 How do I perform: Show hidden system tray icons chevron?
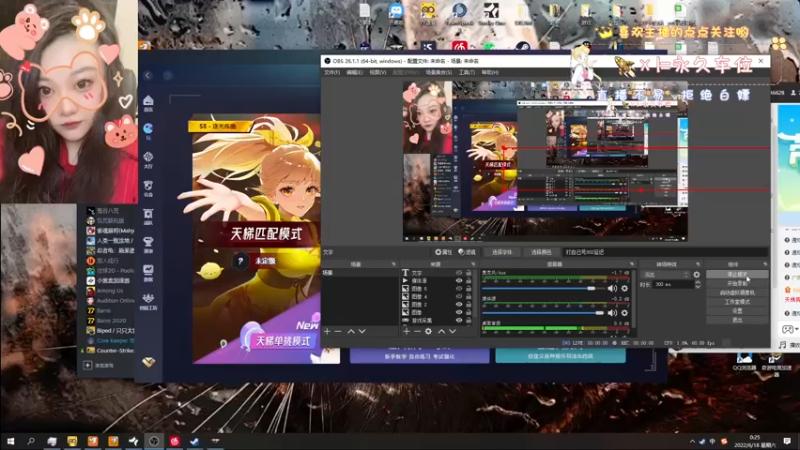pyautogui.click(x=692, y=442)
